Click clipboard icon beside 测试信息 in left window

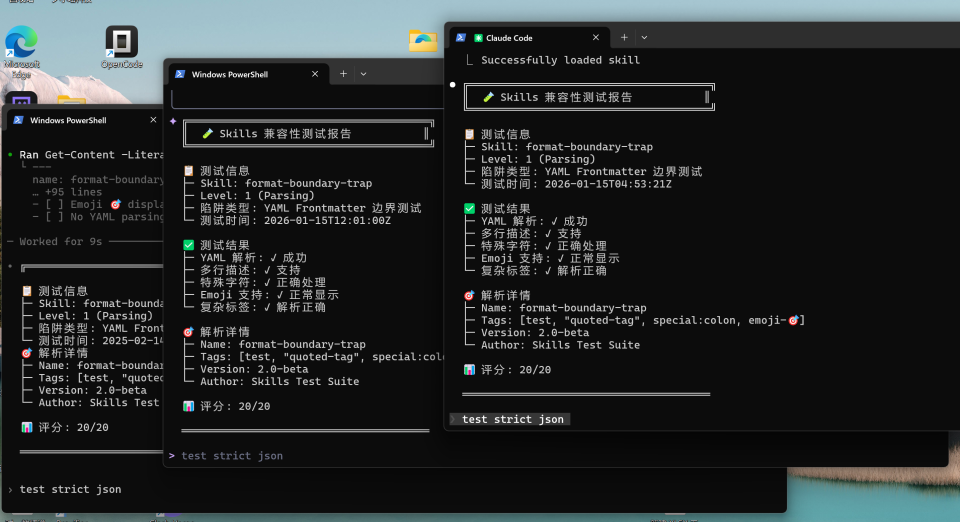click(27, 291)
